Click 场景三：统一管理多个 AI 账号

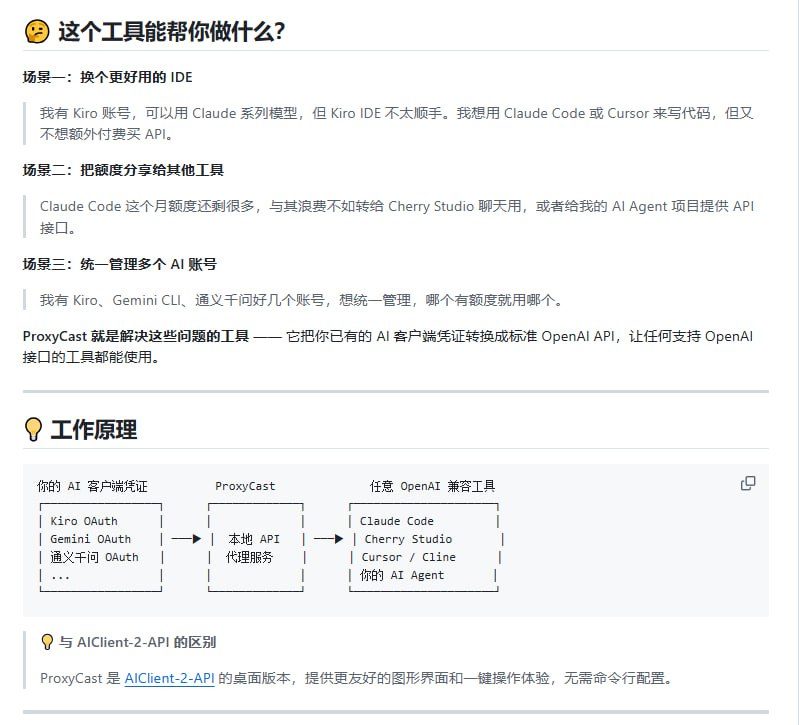(x=120, y=264)
